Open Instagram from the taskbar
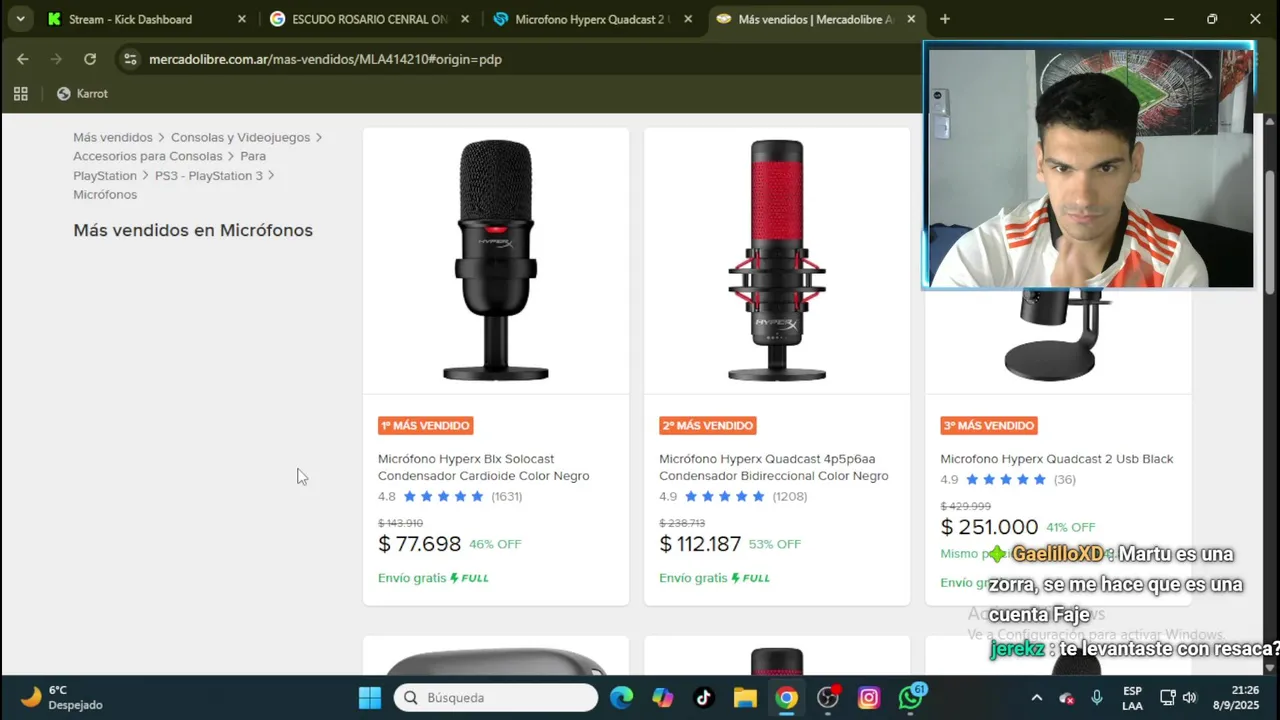Screen dimensions: 1280x720 869,697
